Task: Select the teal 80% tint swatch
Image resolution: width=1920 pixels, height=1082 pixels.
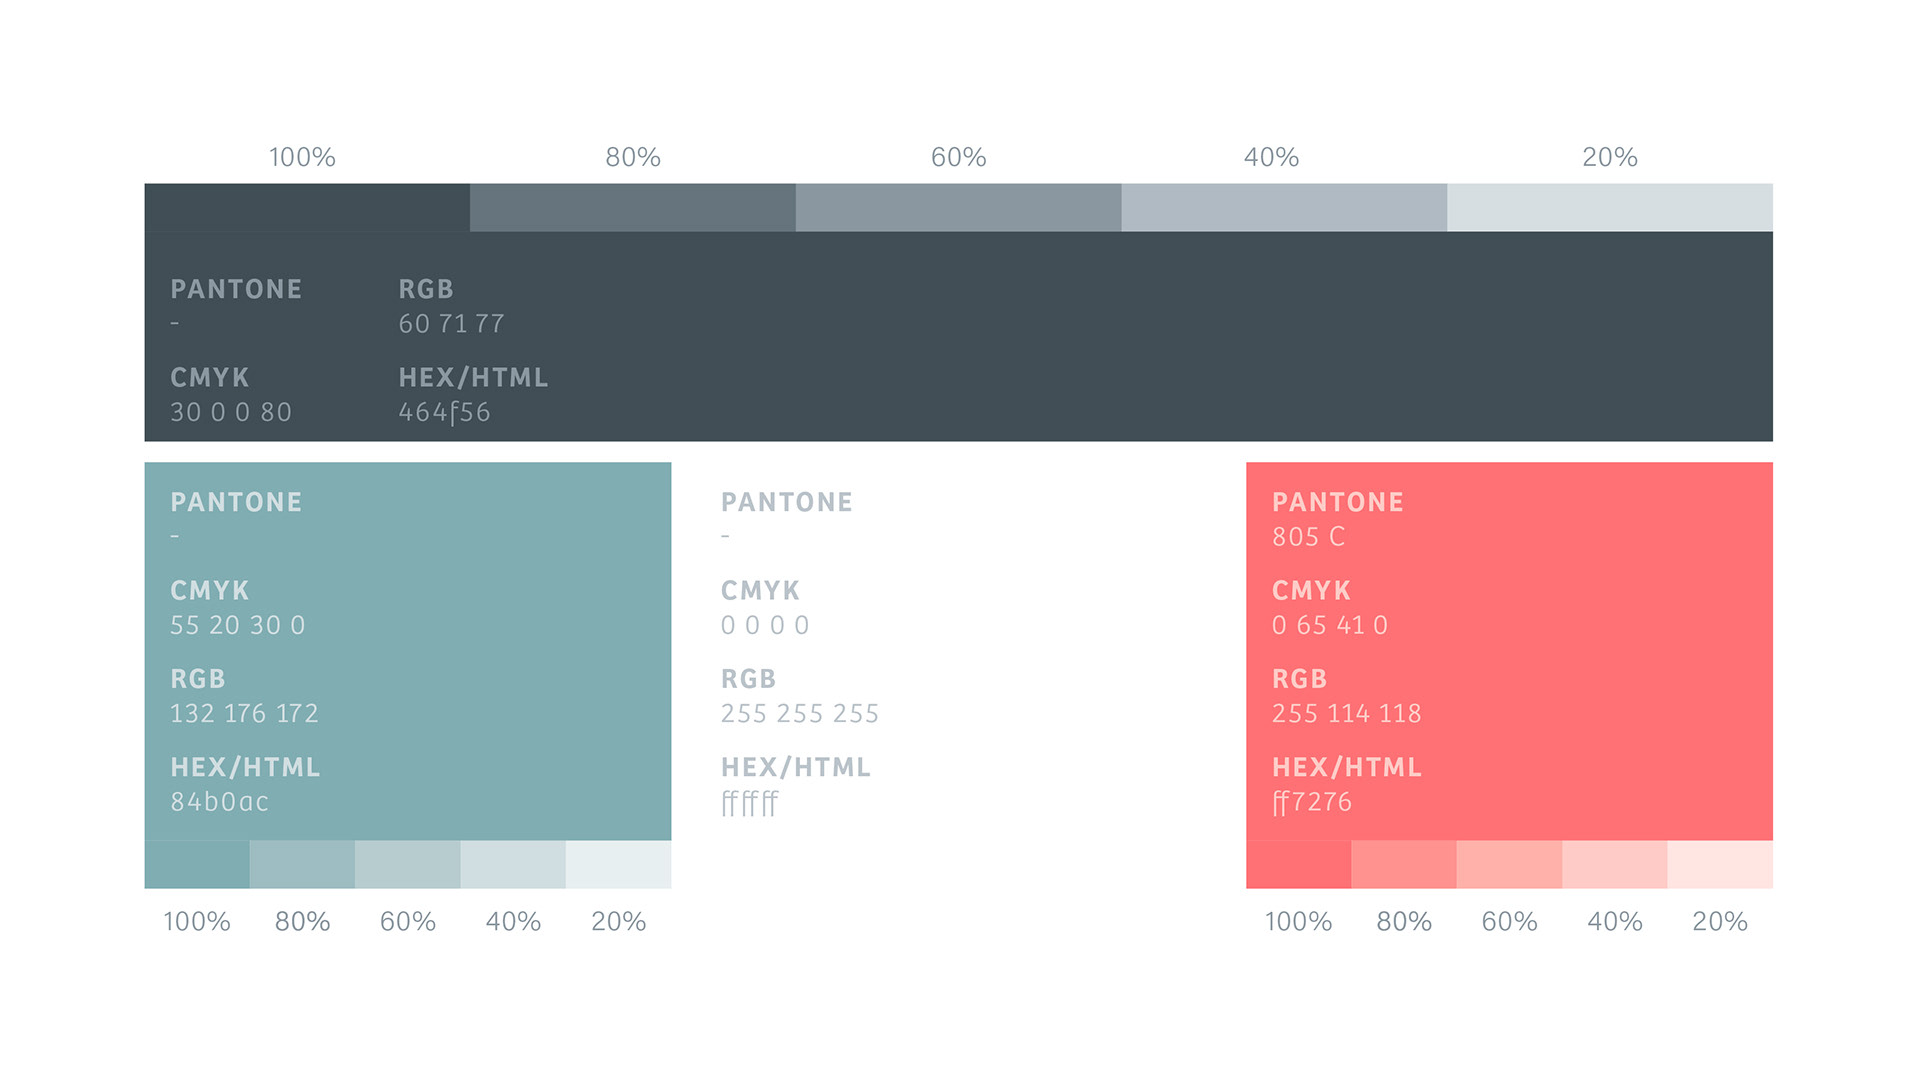Action: tap(302, 864)
